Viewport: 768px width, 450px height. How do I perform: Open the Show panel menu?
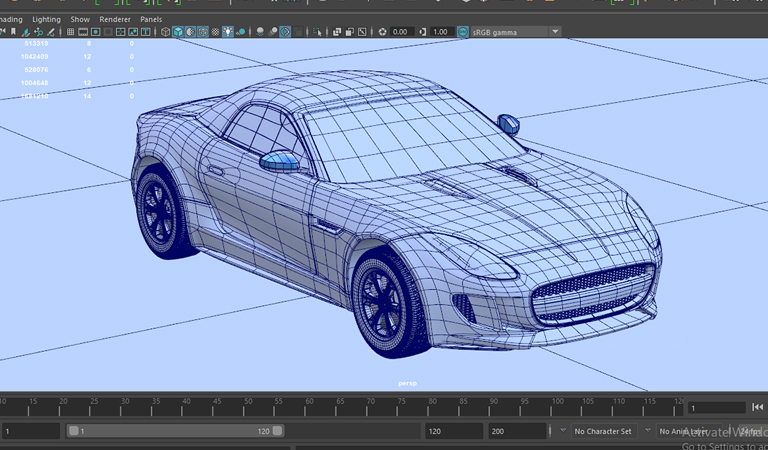pyautogui.click(x=80, y=19)
